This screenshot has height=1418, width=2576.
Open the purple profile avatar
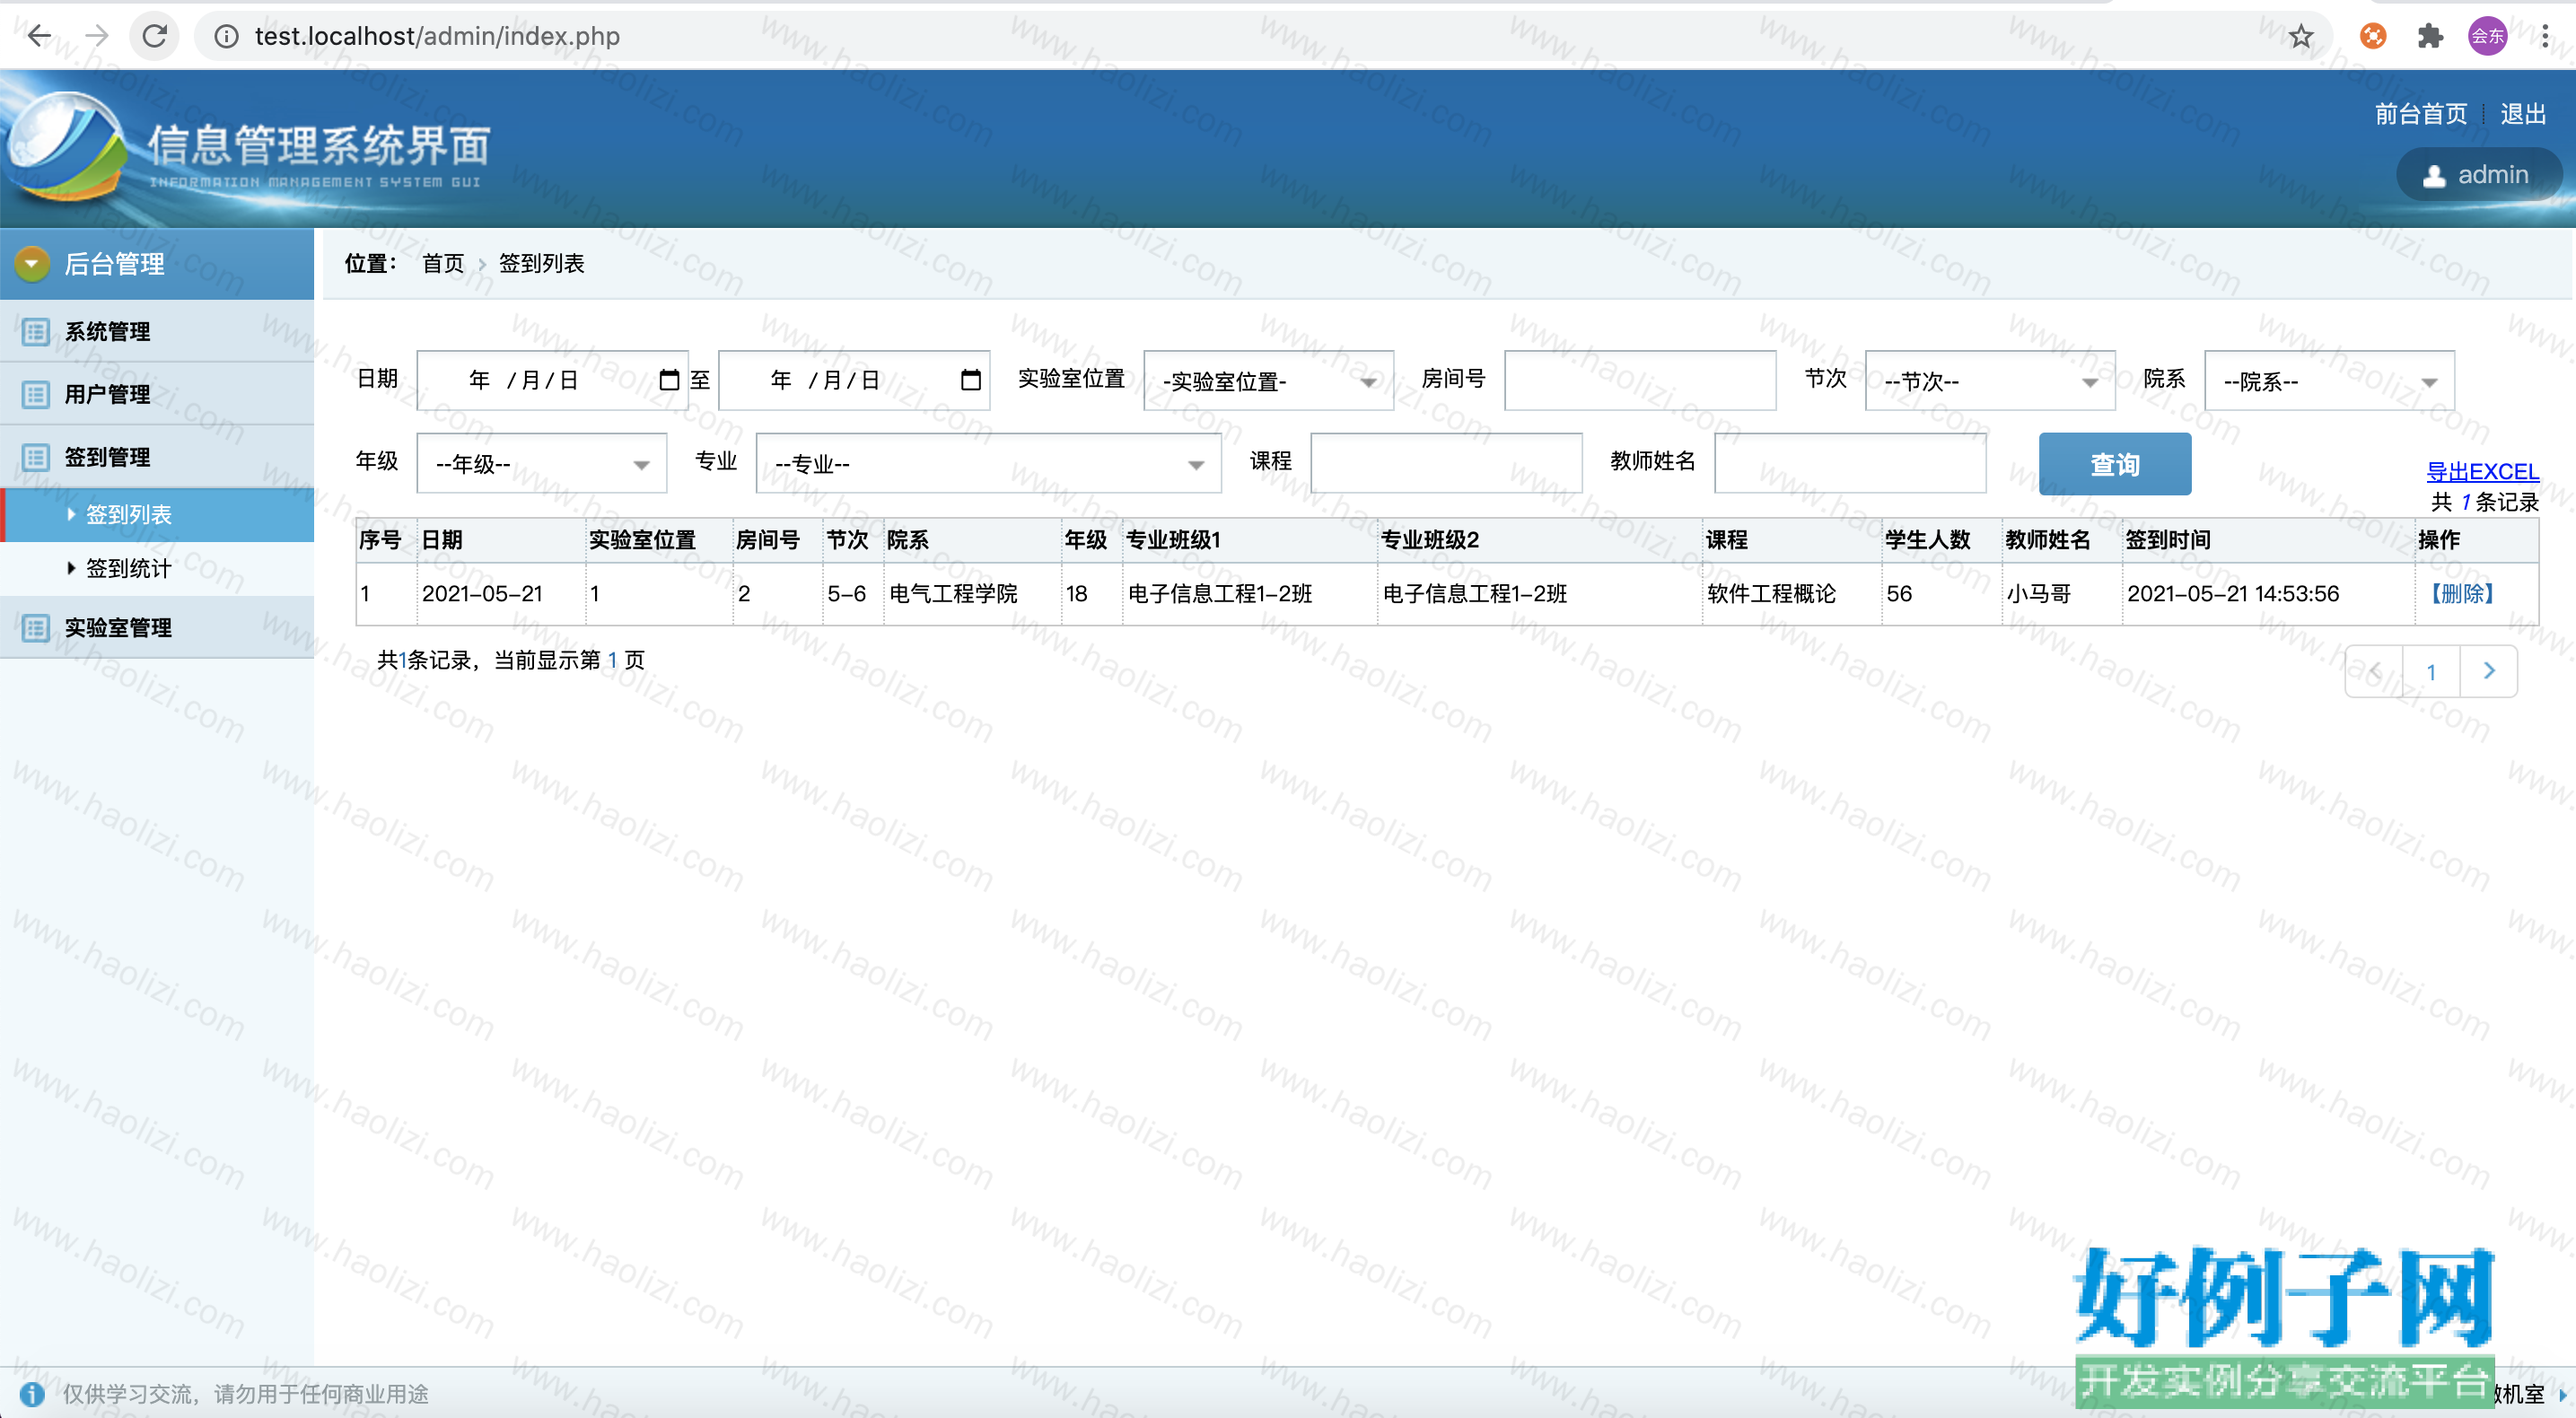(x=2487, y=36)
